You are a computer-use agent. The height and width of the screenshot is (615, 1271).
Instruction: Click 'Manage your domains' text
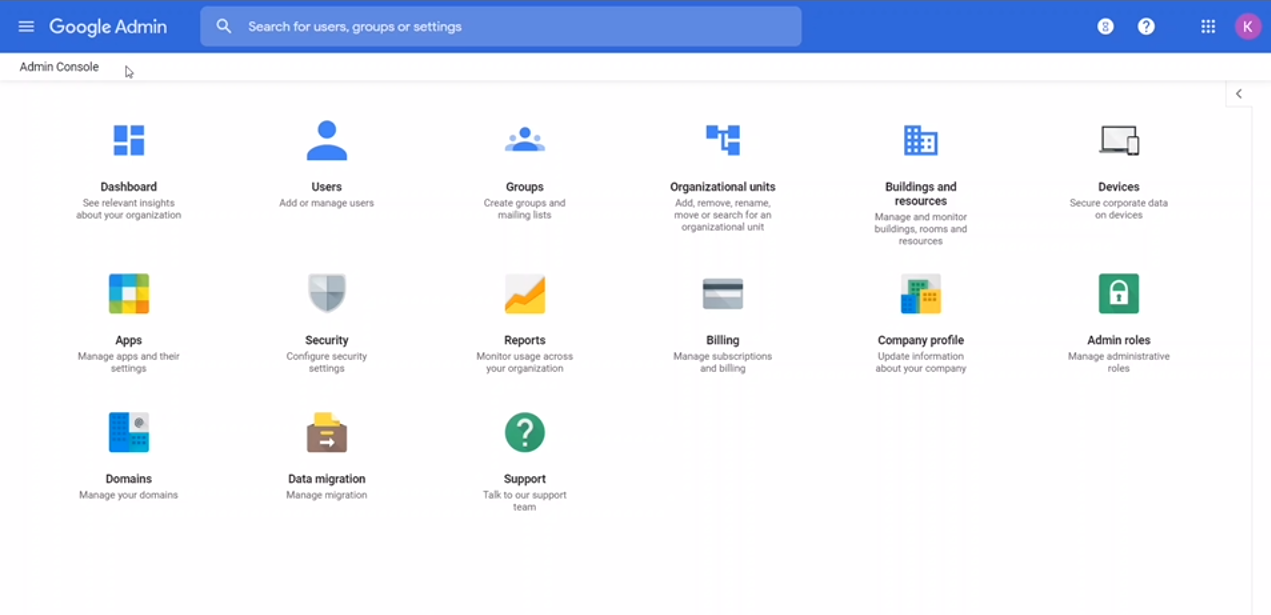pyautogui.click(x=129, y=495)
